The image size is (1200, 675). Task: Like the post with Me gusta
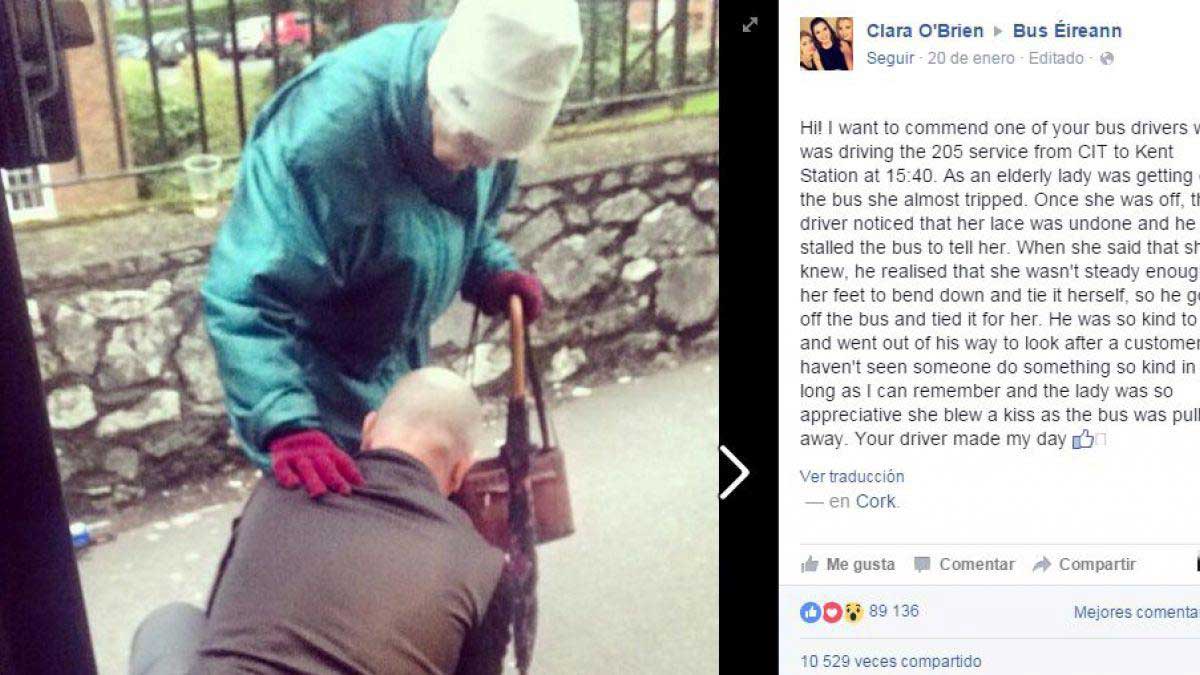848,564
